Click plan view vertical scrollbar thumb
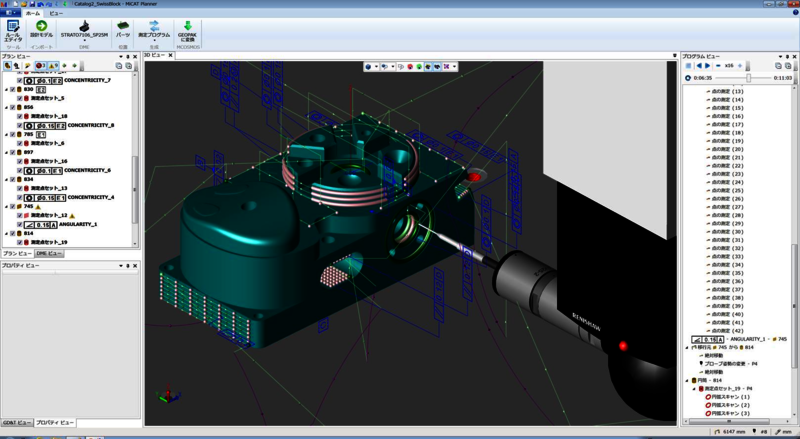This screenshot has height=439, width=800. click(135, 189)
